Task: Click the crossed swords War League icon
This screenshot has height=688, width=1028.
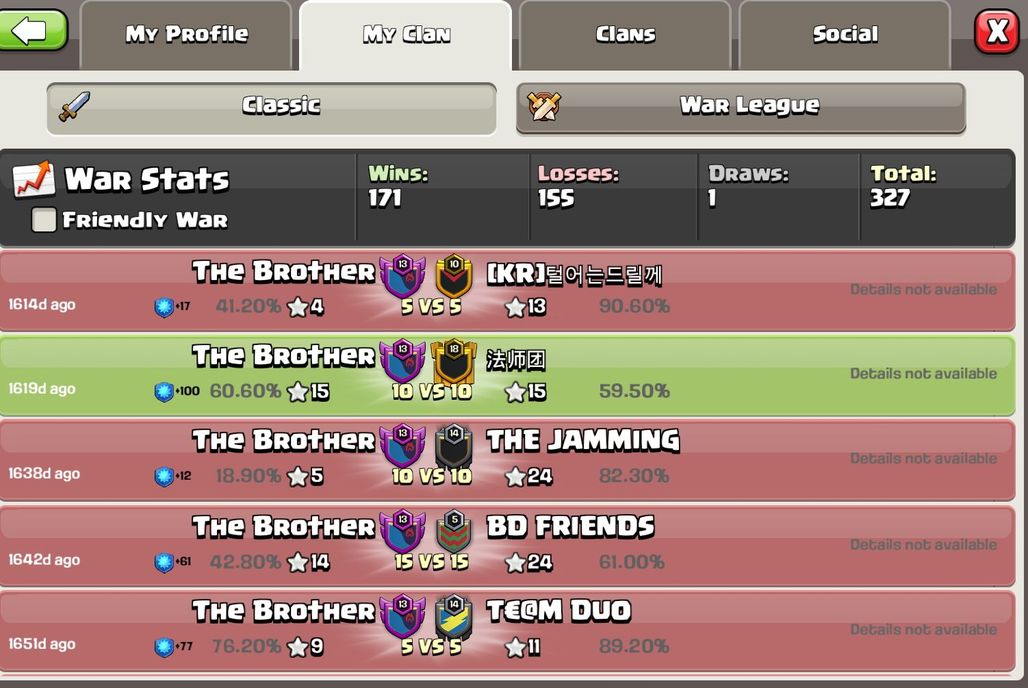Action: [544, 106]
